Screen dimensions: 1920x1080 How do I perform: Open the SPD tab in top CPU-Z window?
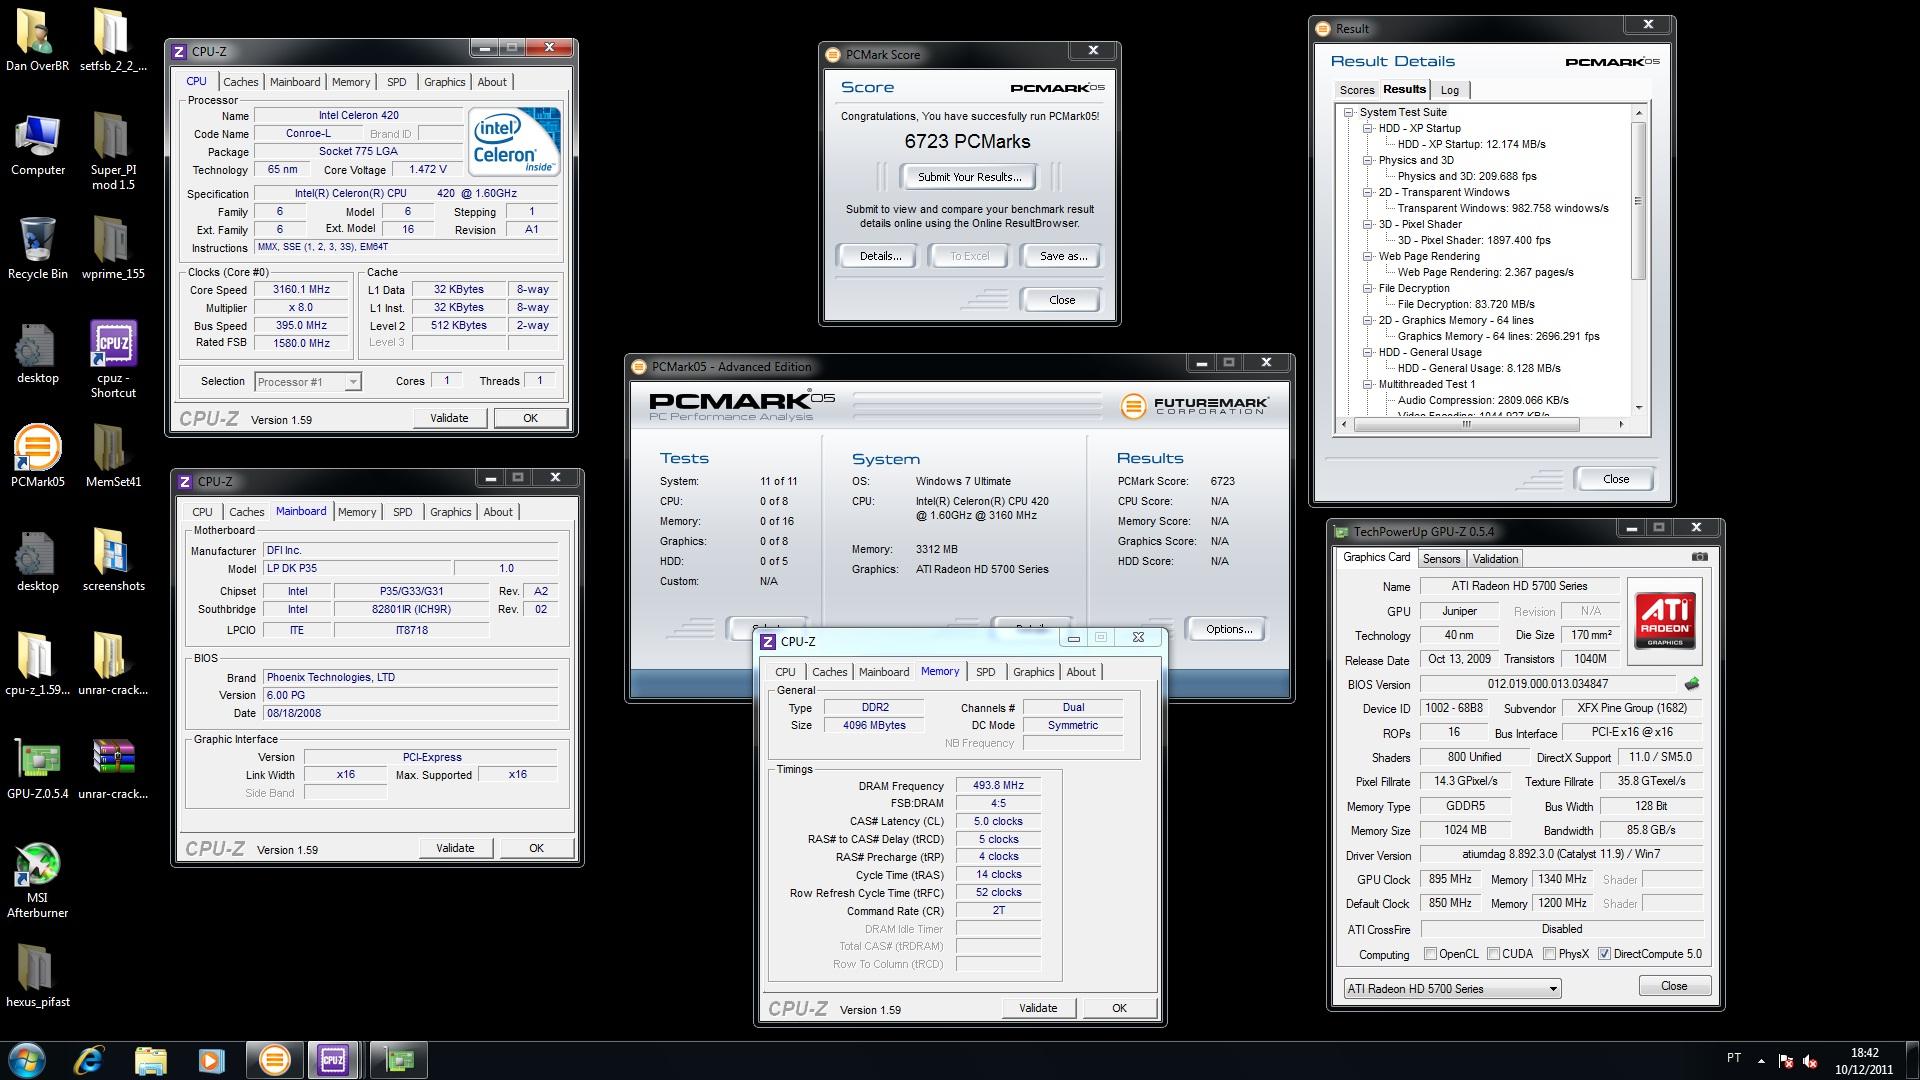coord(396,82)
